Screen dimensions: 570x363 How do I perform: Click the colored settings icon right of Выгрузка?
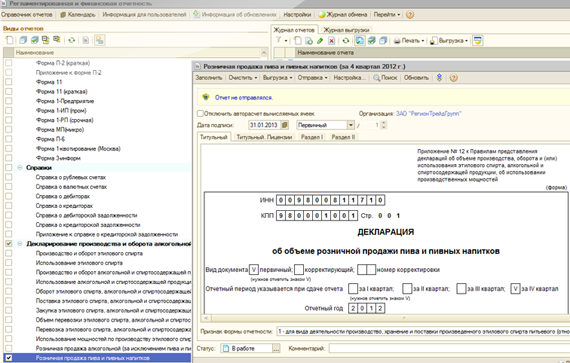(478, 40)
